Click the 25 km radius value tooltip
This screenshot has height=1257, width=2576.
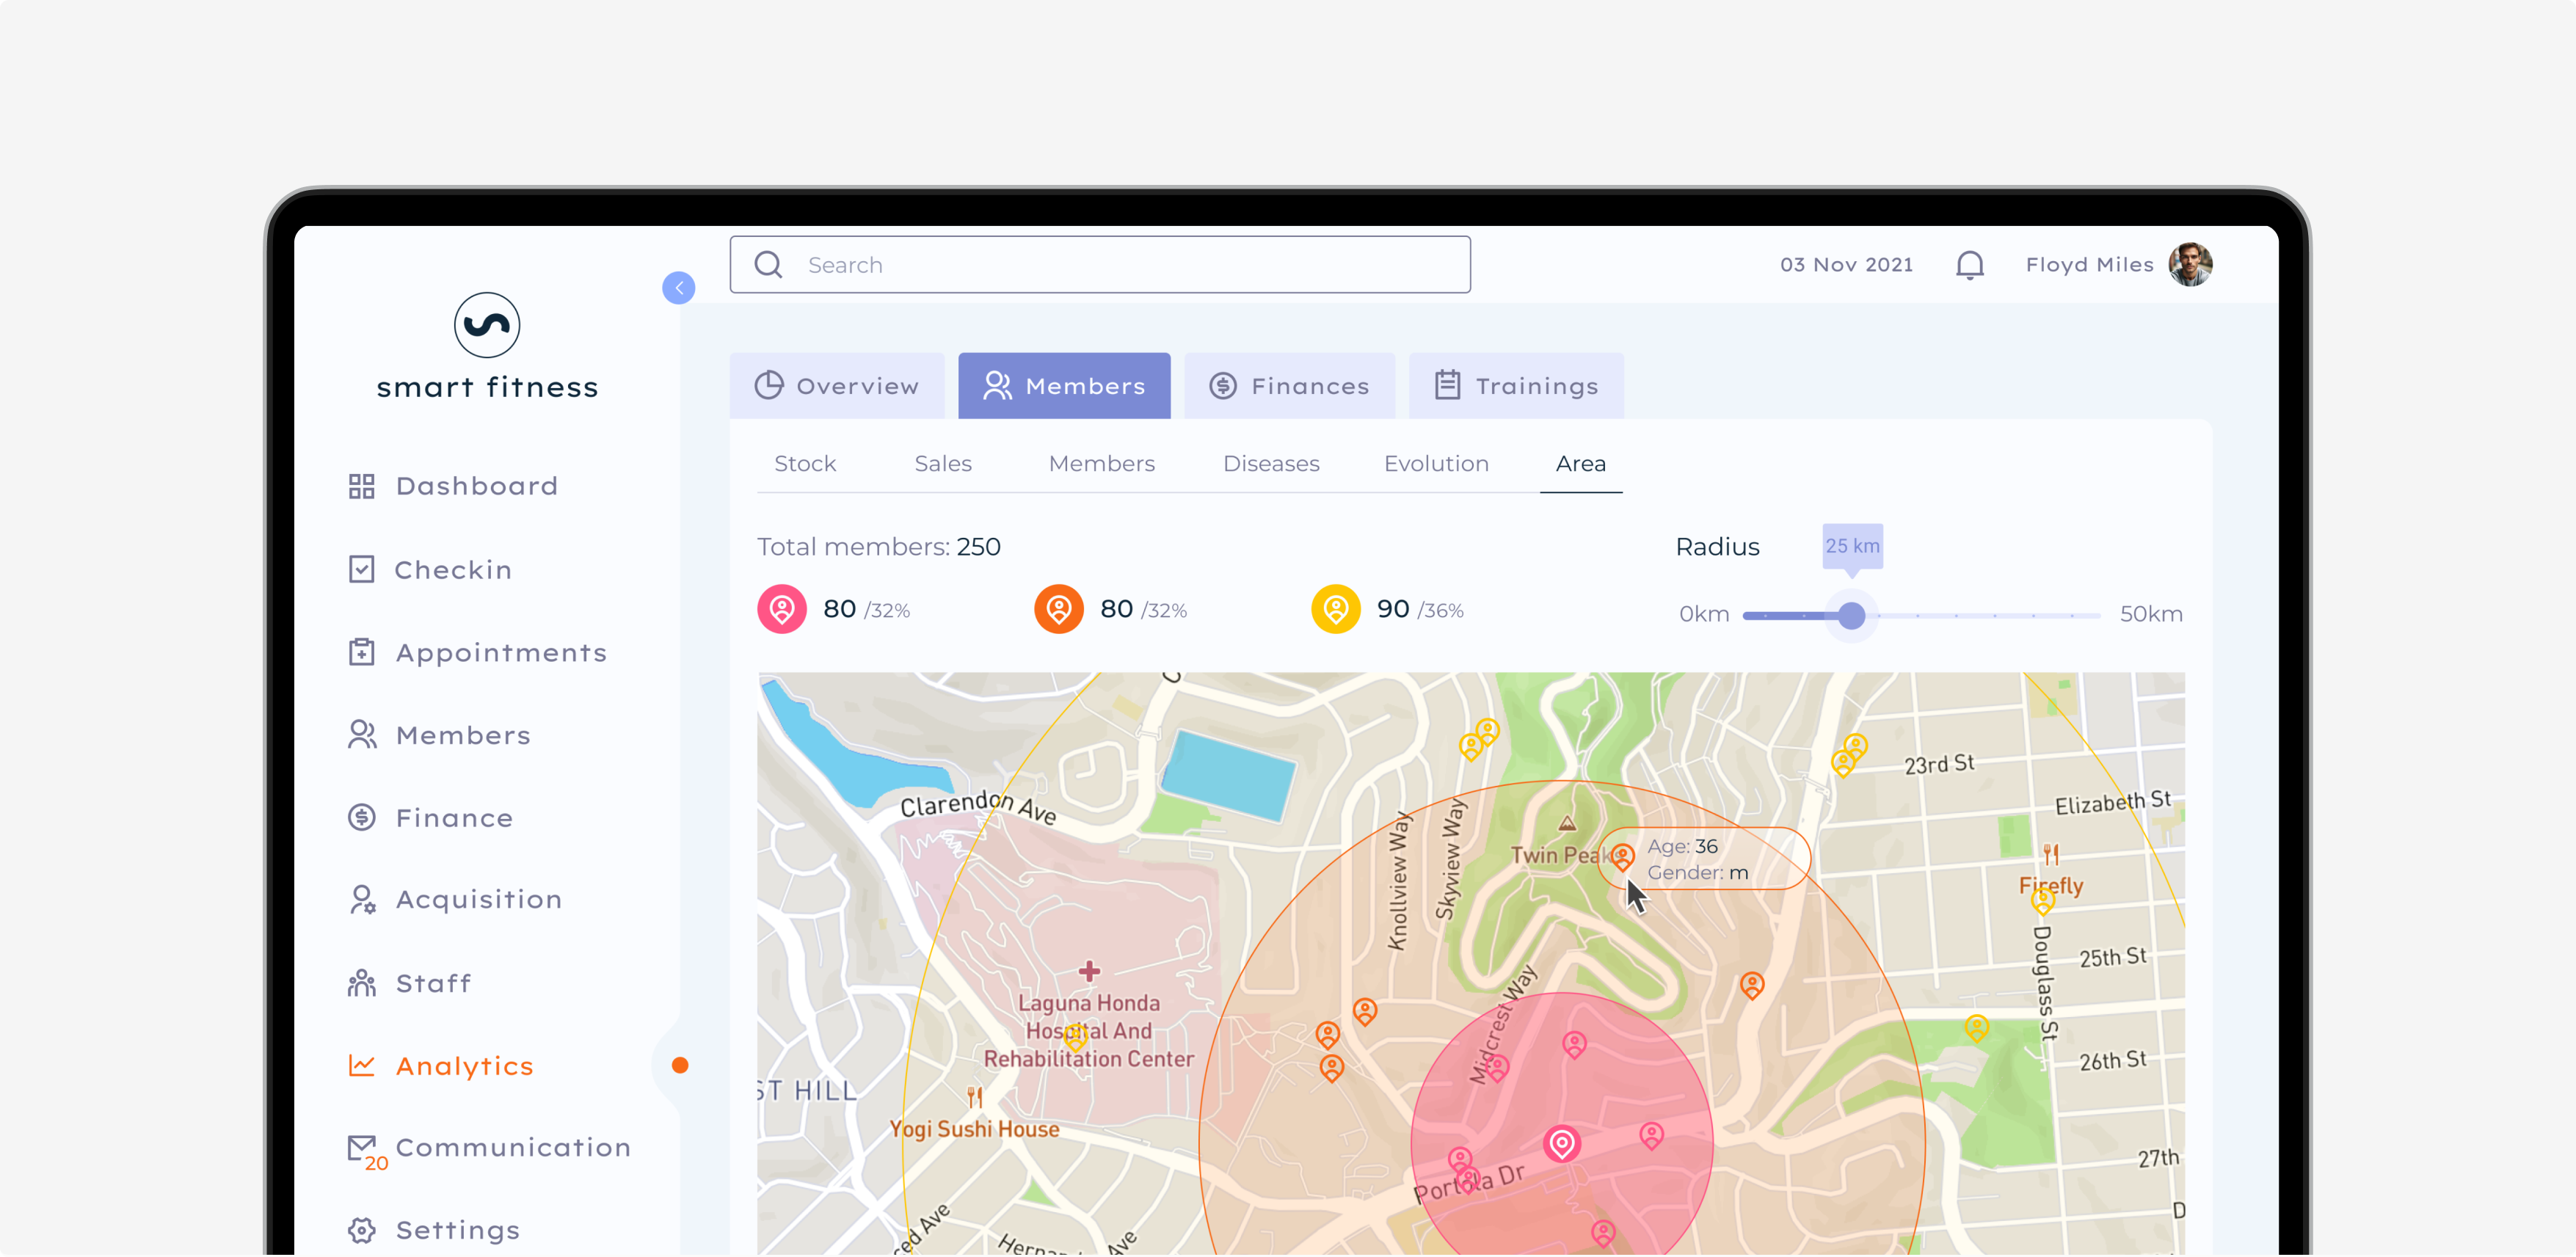click(x=1852, y=546)
